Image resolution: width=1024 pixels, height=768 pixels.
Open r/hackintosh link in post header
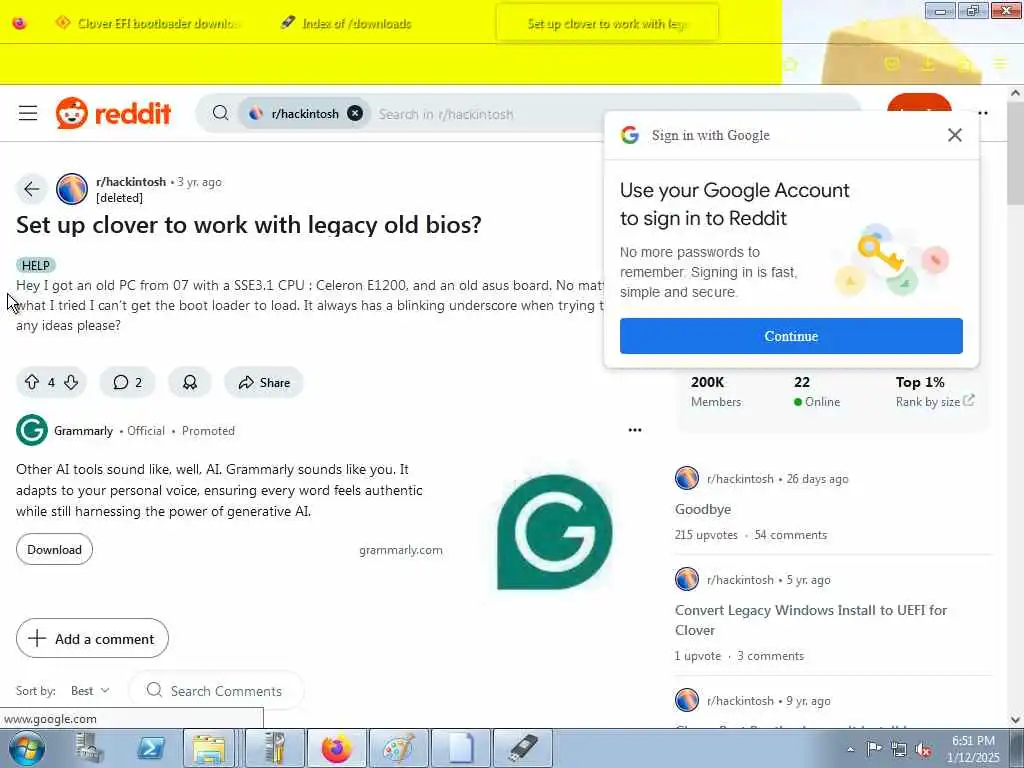click(x=131, y=182)
